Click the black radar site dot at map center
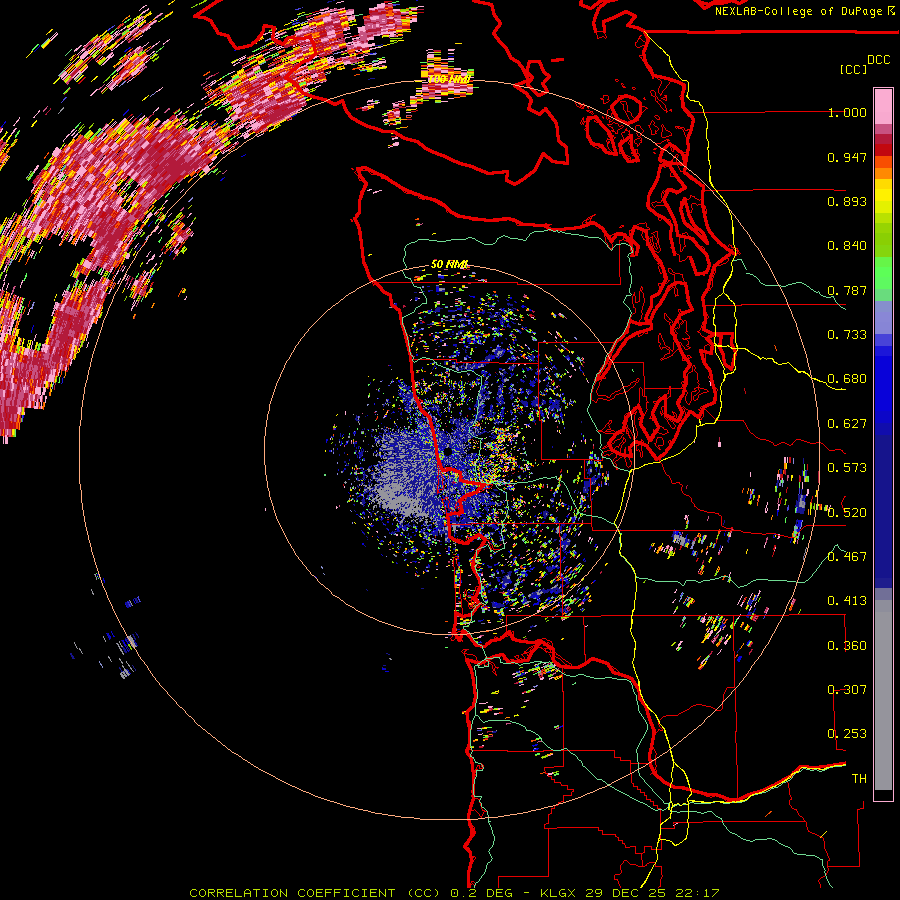The image size is (900, 900). (448, 452)
